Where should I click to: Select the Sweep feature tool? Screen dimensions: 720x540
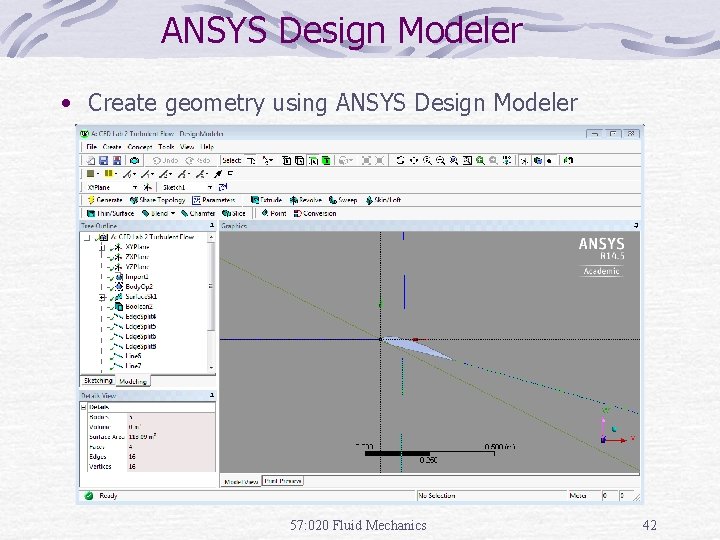[343, 200]
